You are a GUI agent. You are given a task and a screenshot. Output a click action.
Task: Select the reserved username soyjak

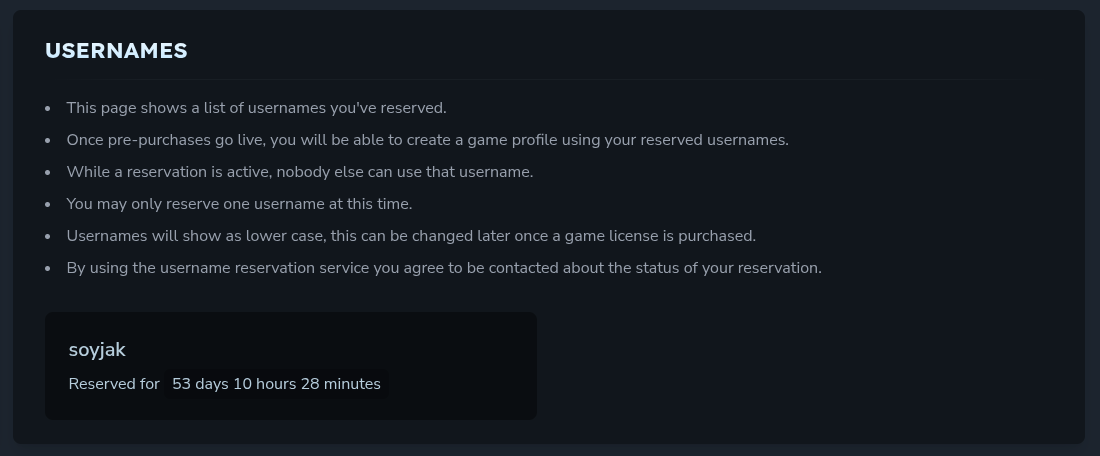[x=97, y=350]
